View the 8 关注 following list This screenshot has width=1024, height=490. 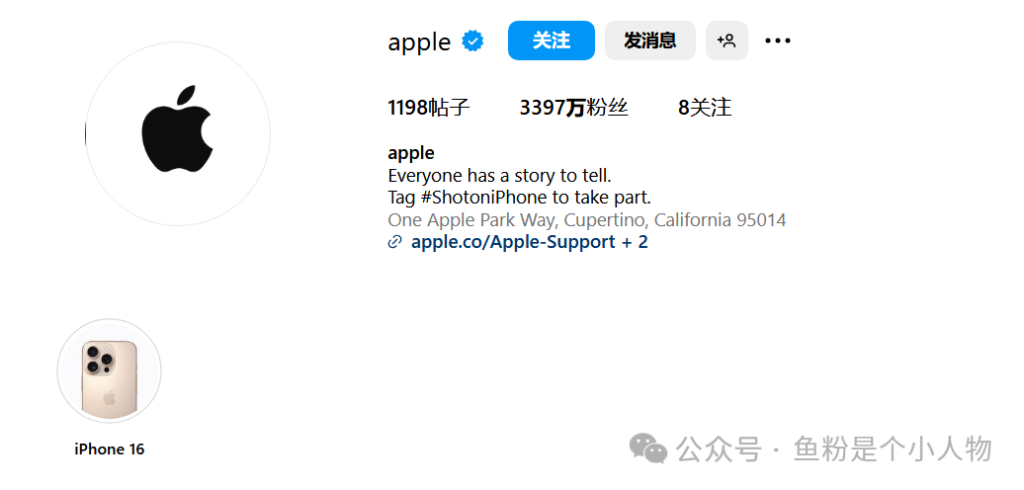pos(704,108)
